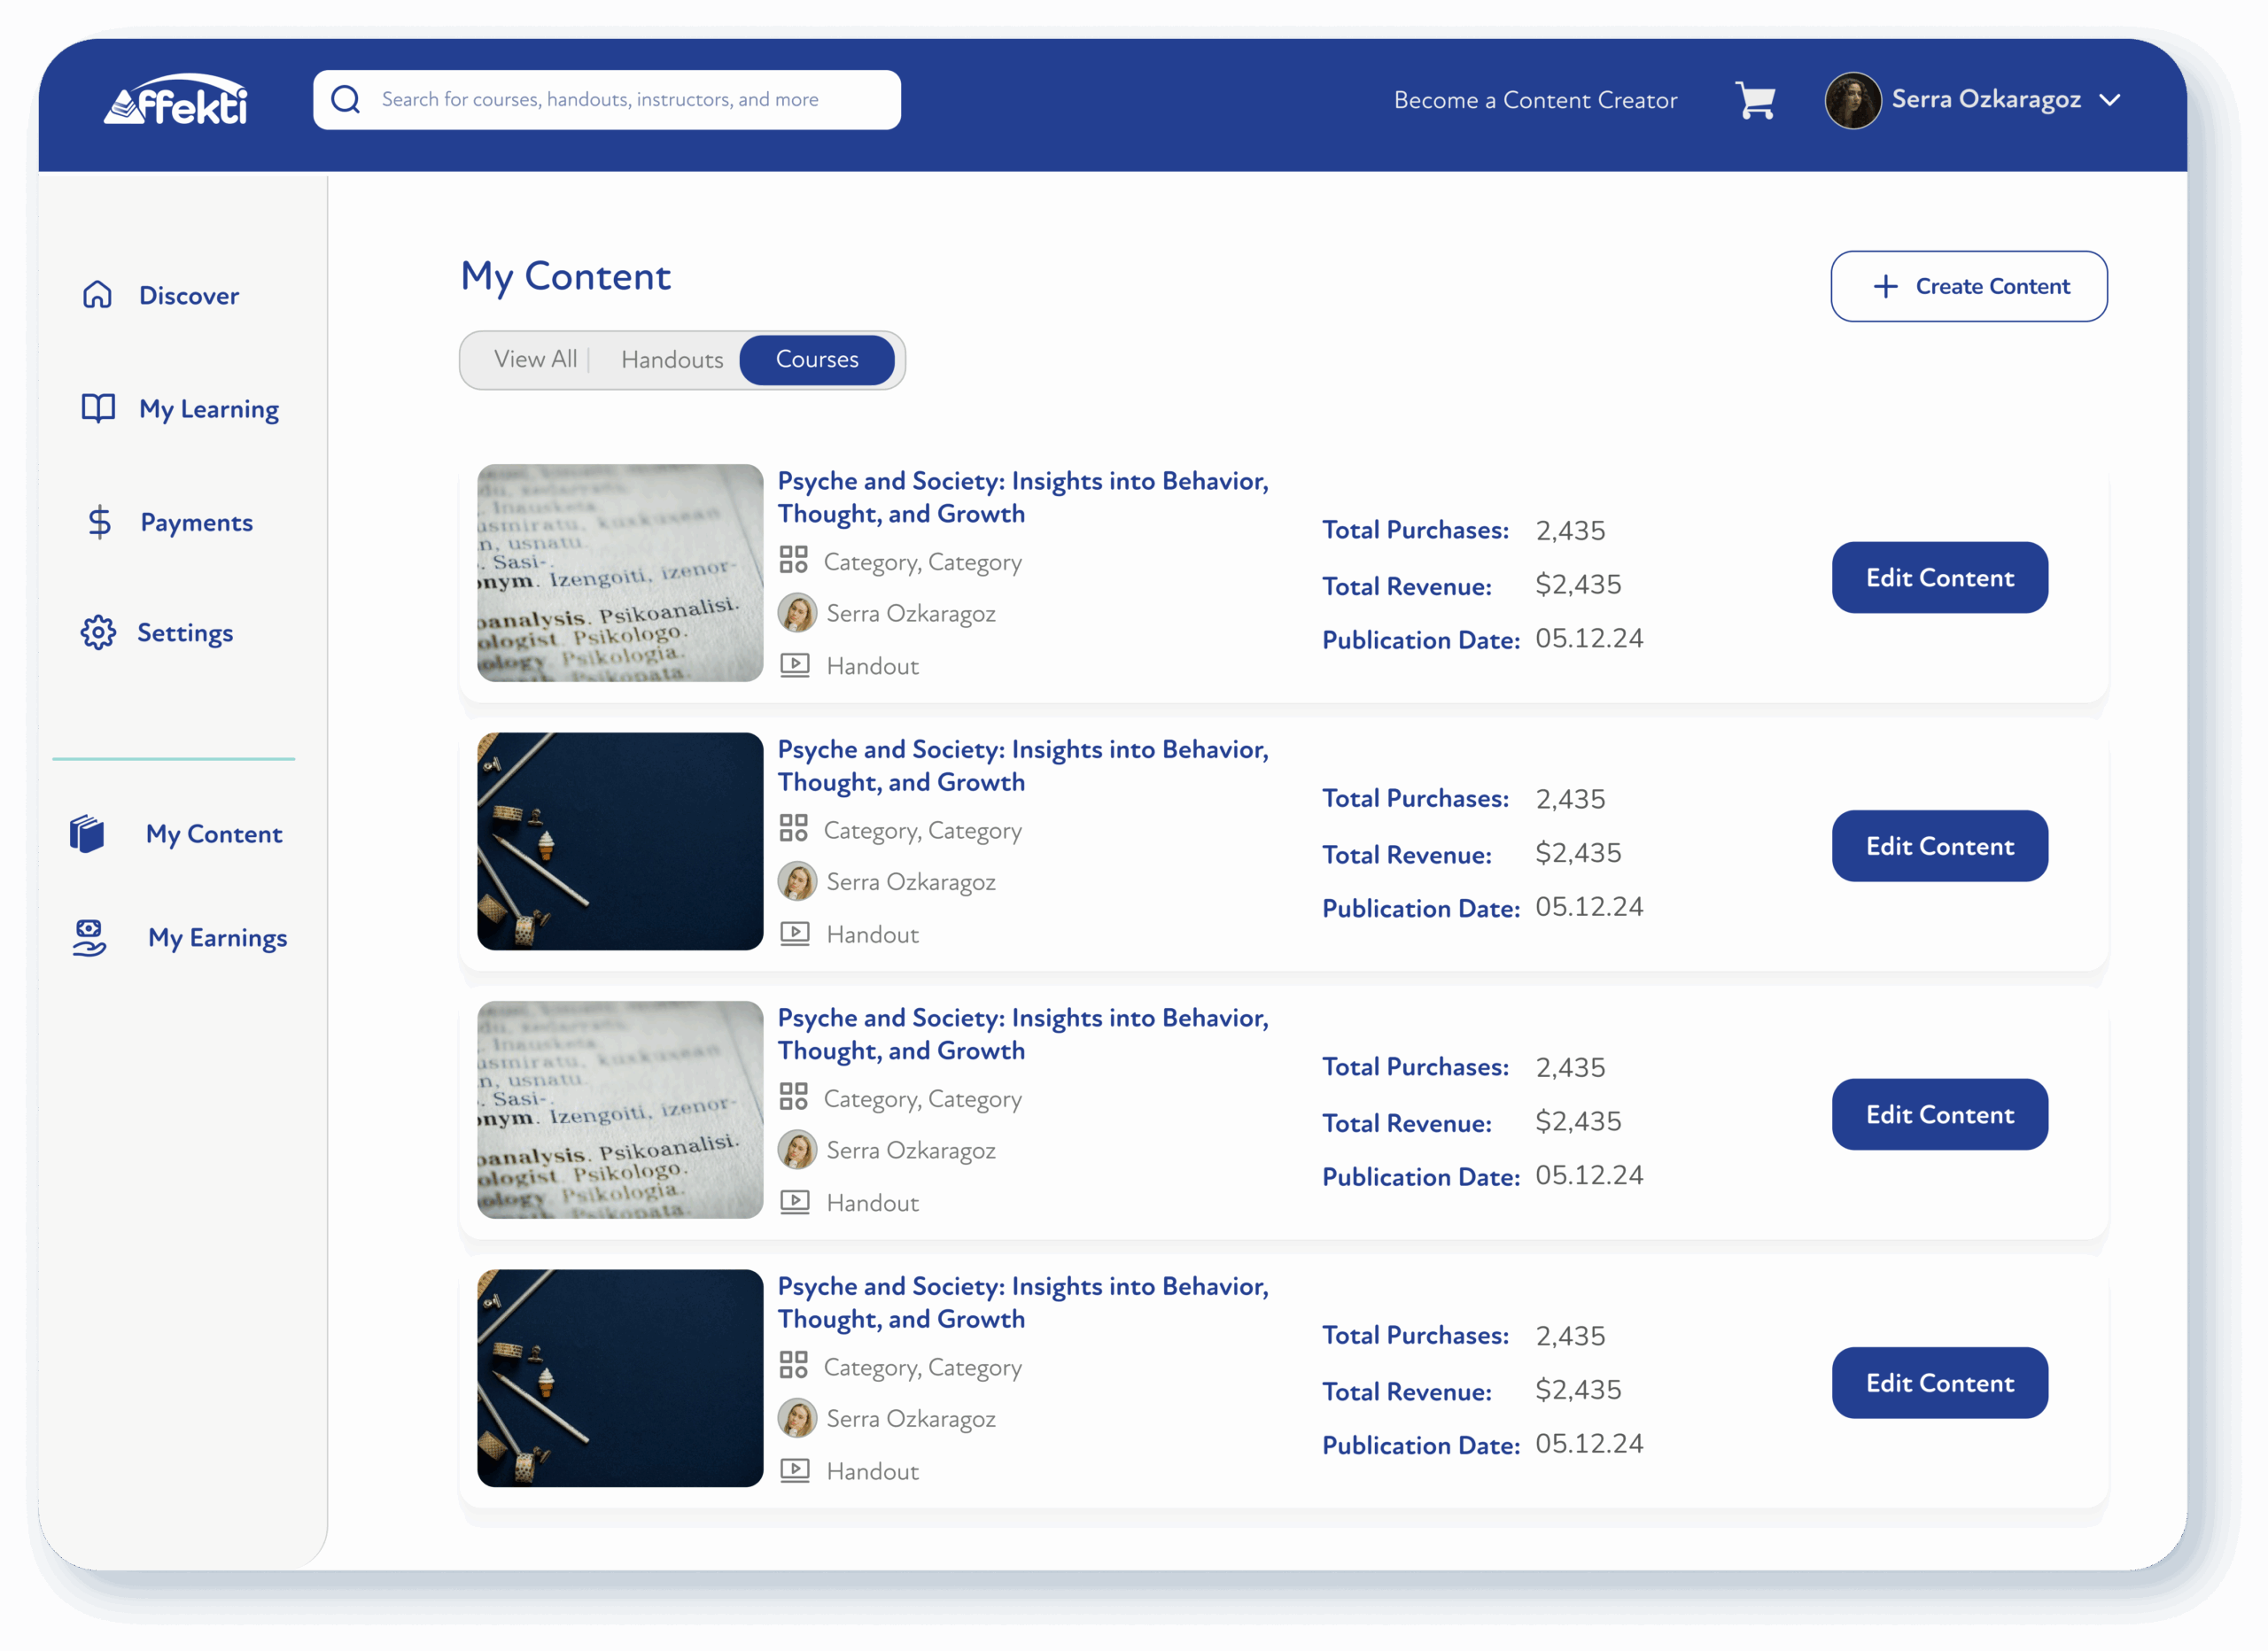The width and height of the screenshot is (2268, 1651).
Task: Click category grid icon on third card
Action: pos(794,1096)
